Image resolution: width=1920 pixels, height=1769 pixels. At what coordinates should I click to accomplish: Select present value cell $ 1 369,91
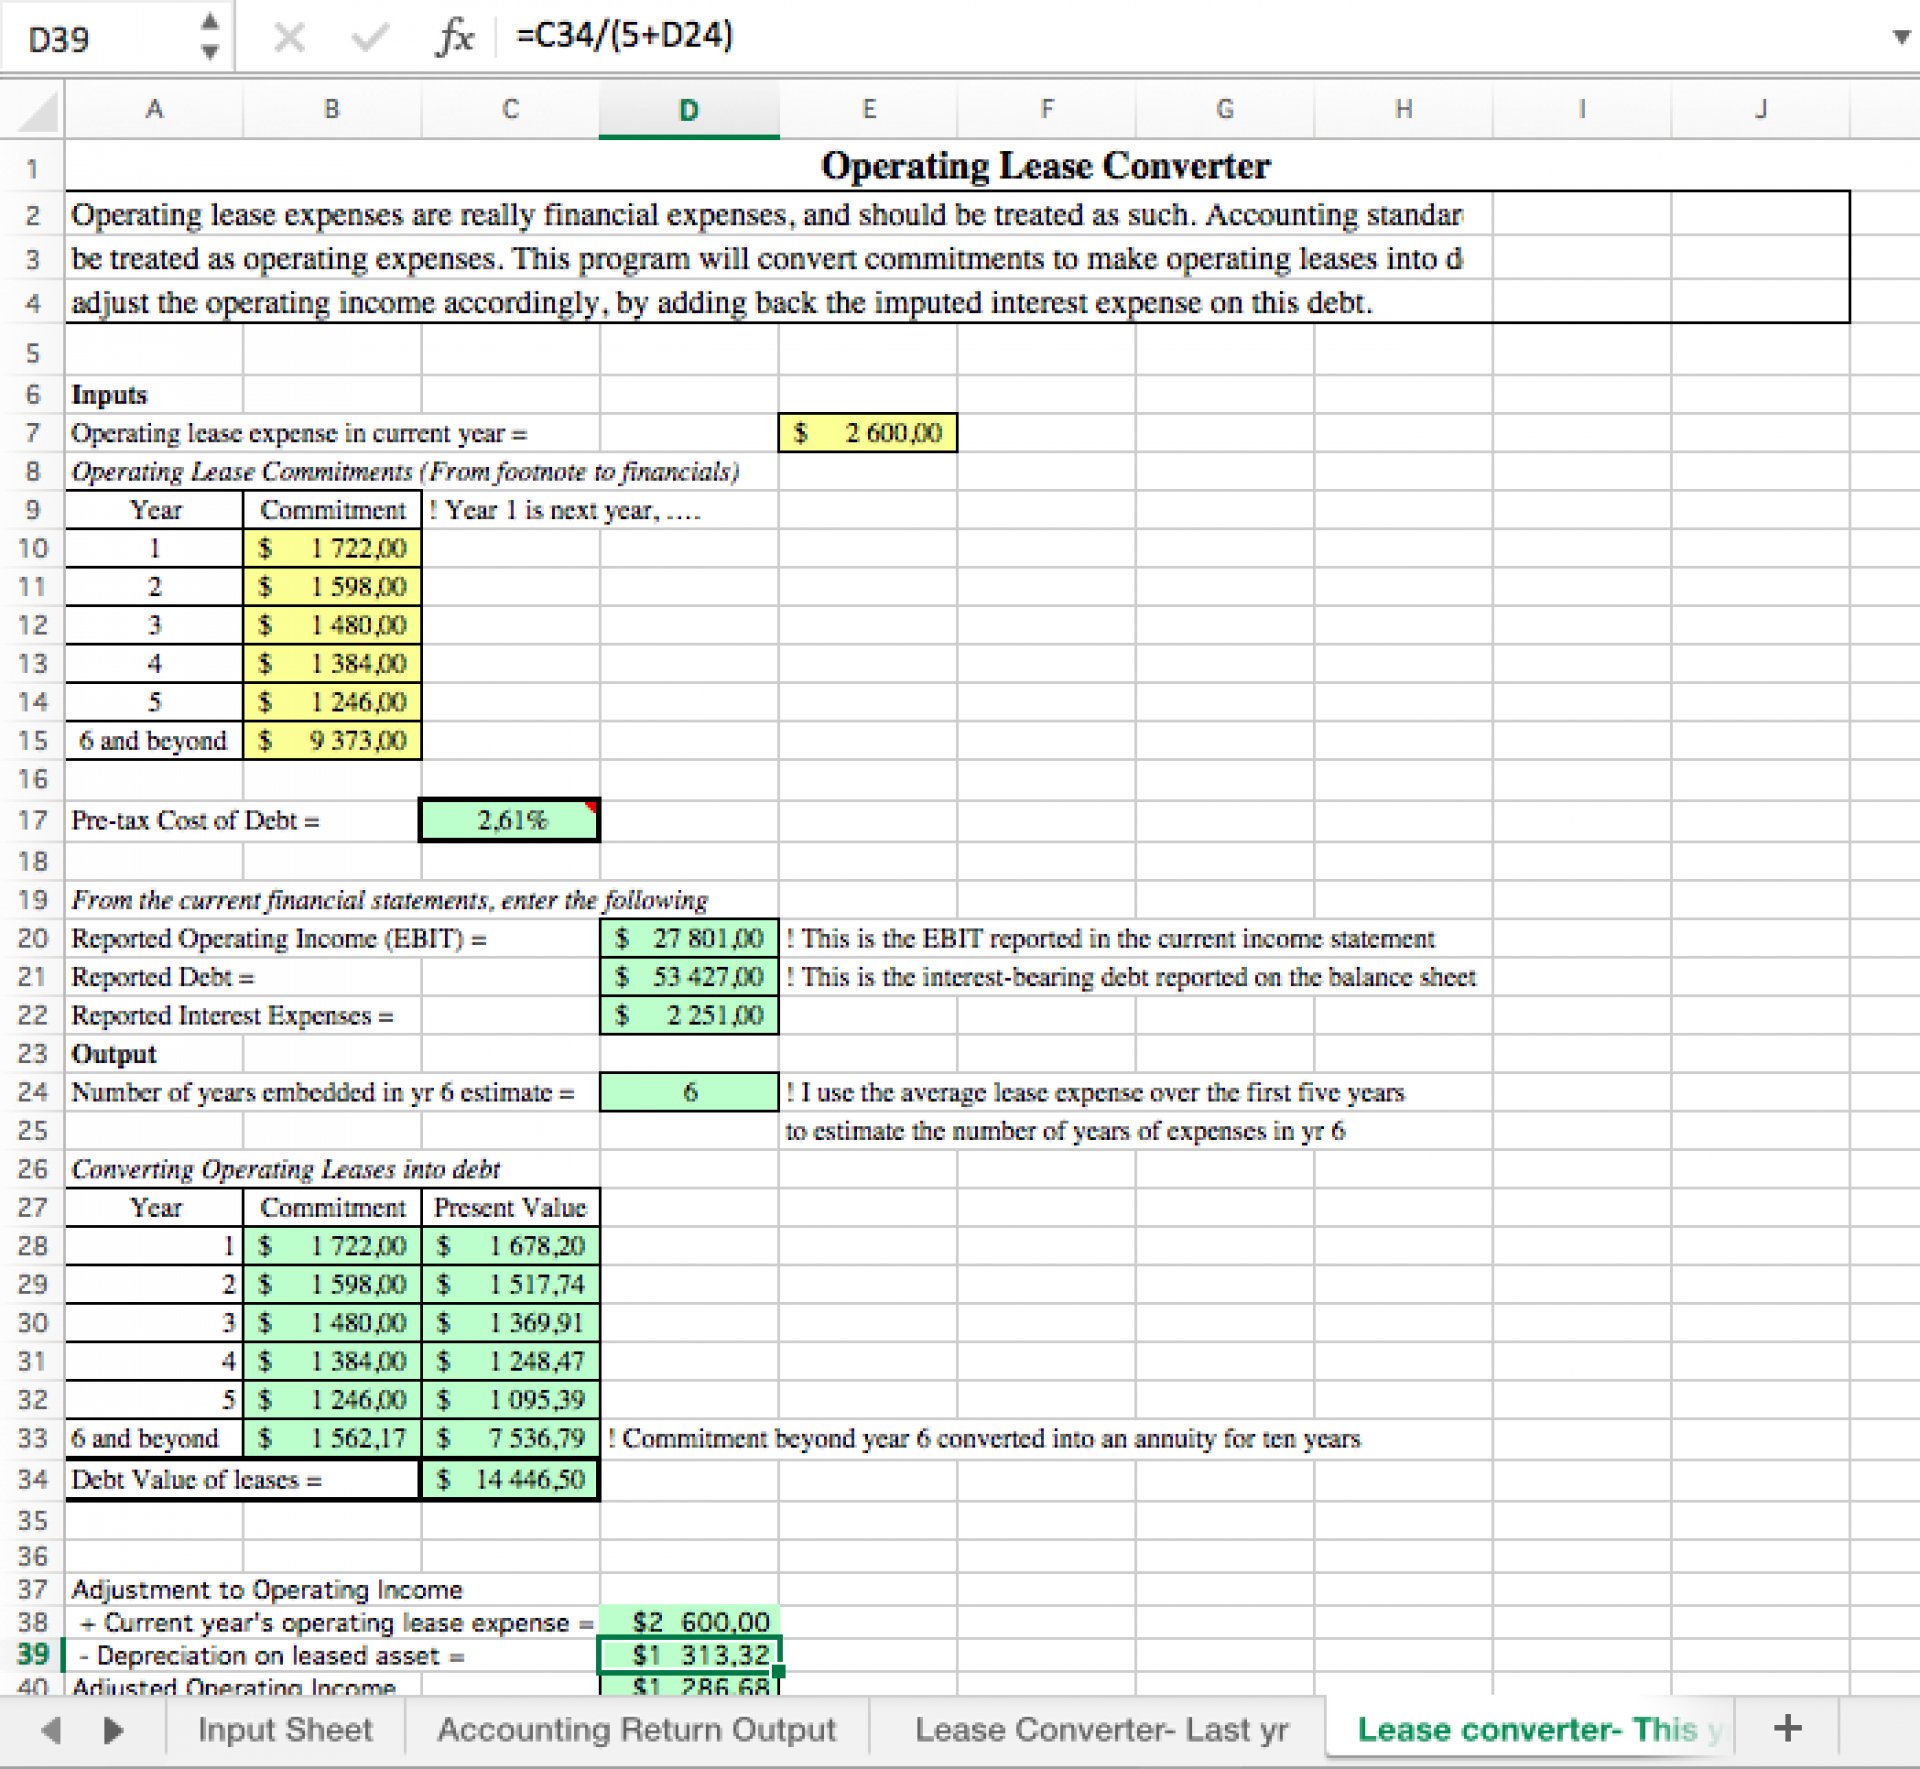[511, 1323]
